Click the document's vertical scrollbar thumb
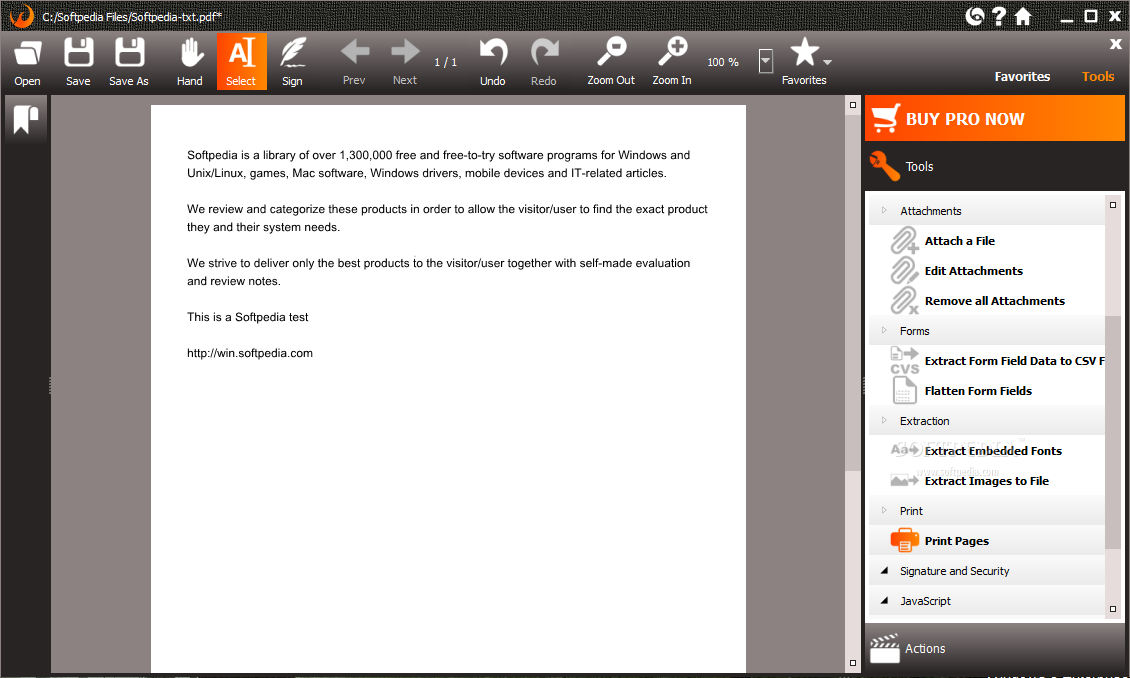 pyautogui.click(x=853, y=292)
